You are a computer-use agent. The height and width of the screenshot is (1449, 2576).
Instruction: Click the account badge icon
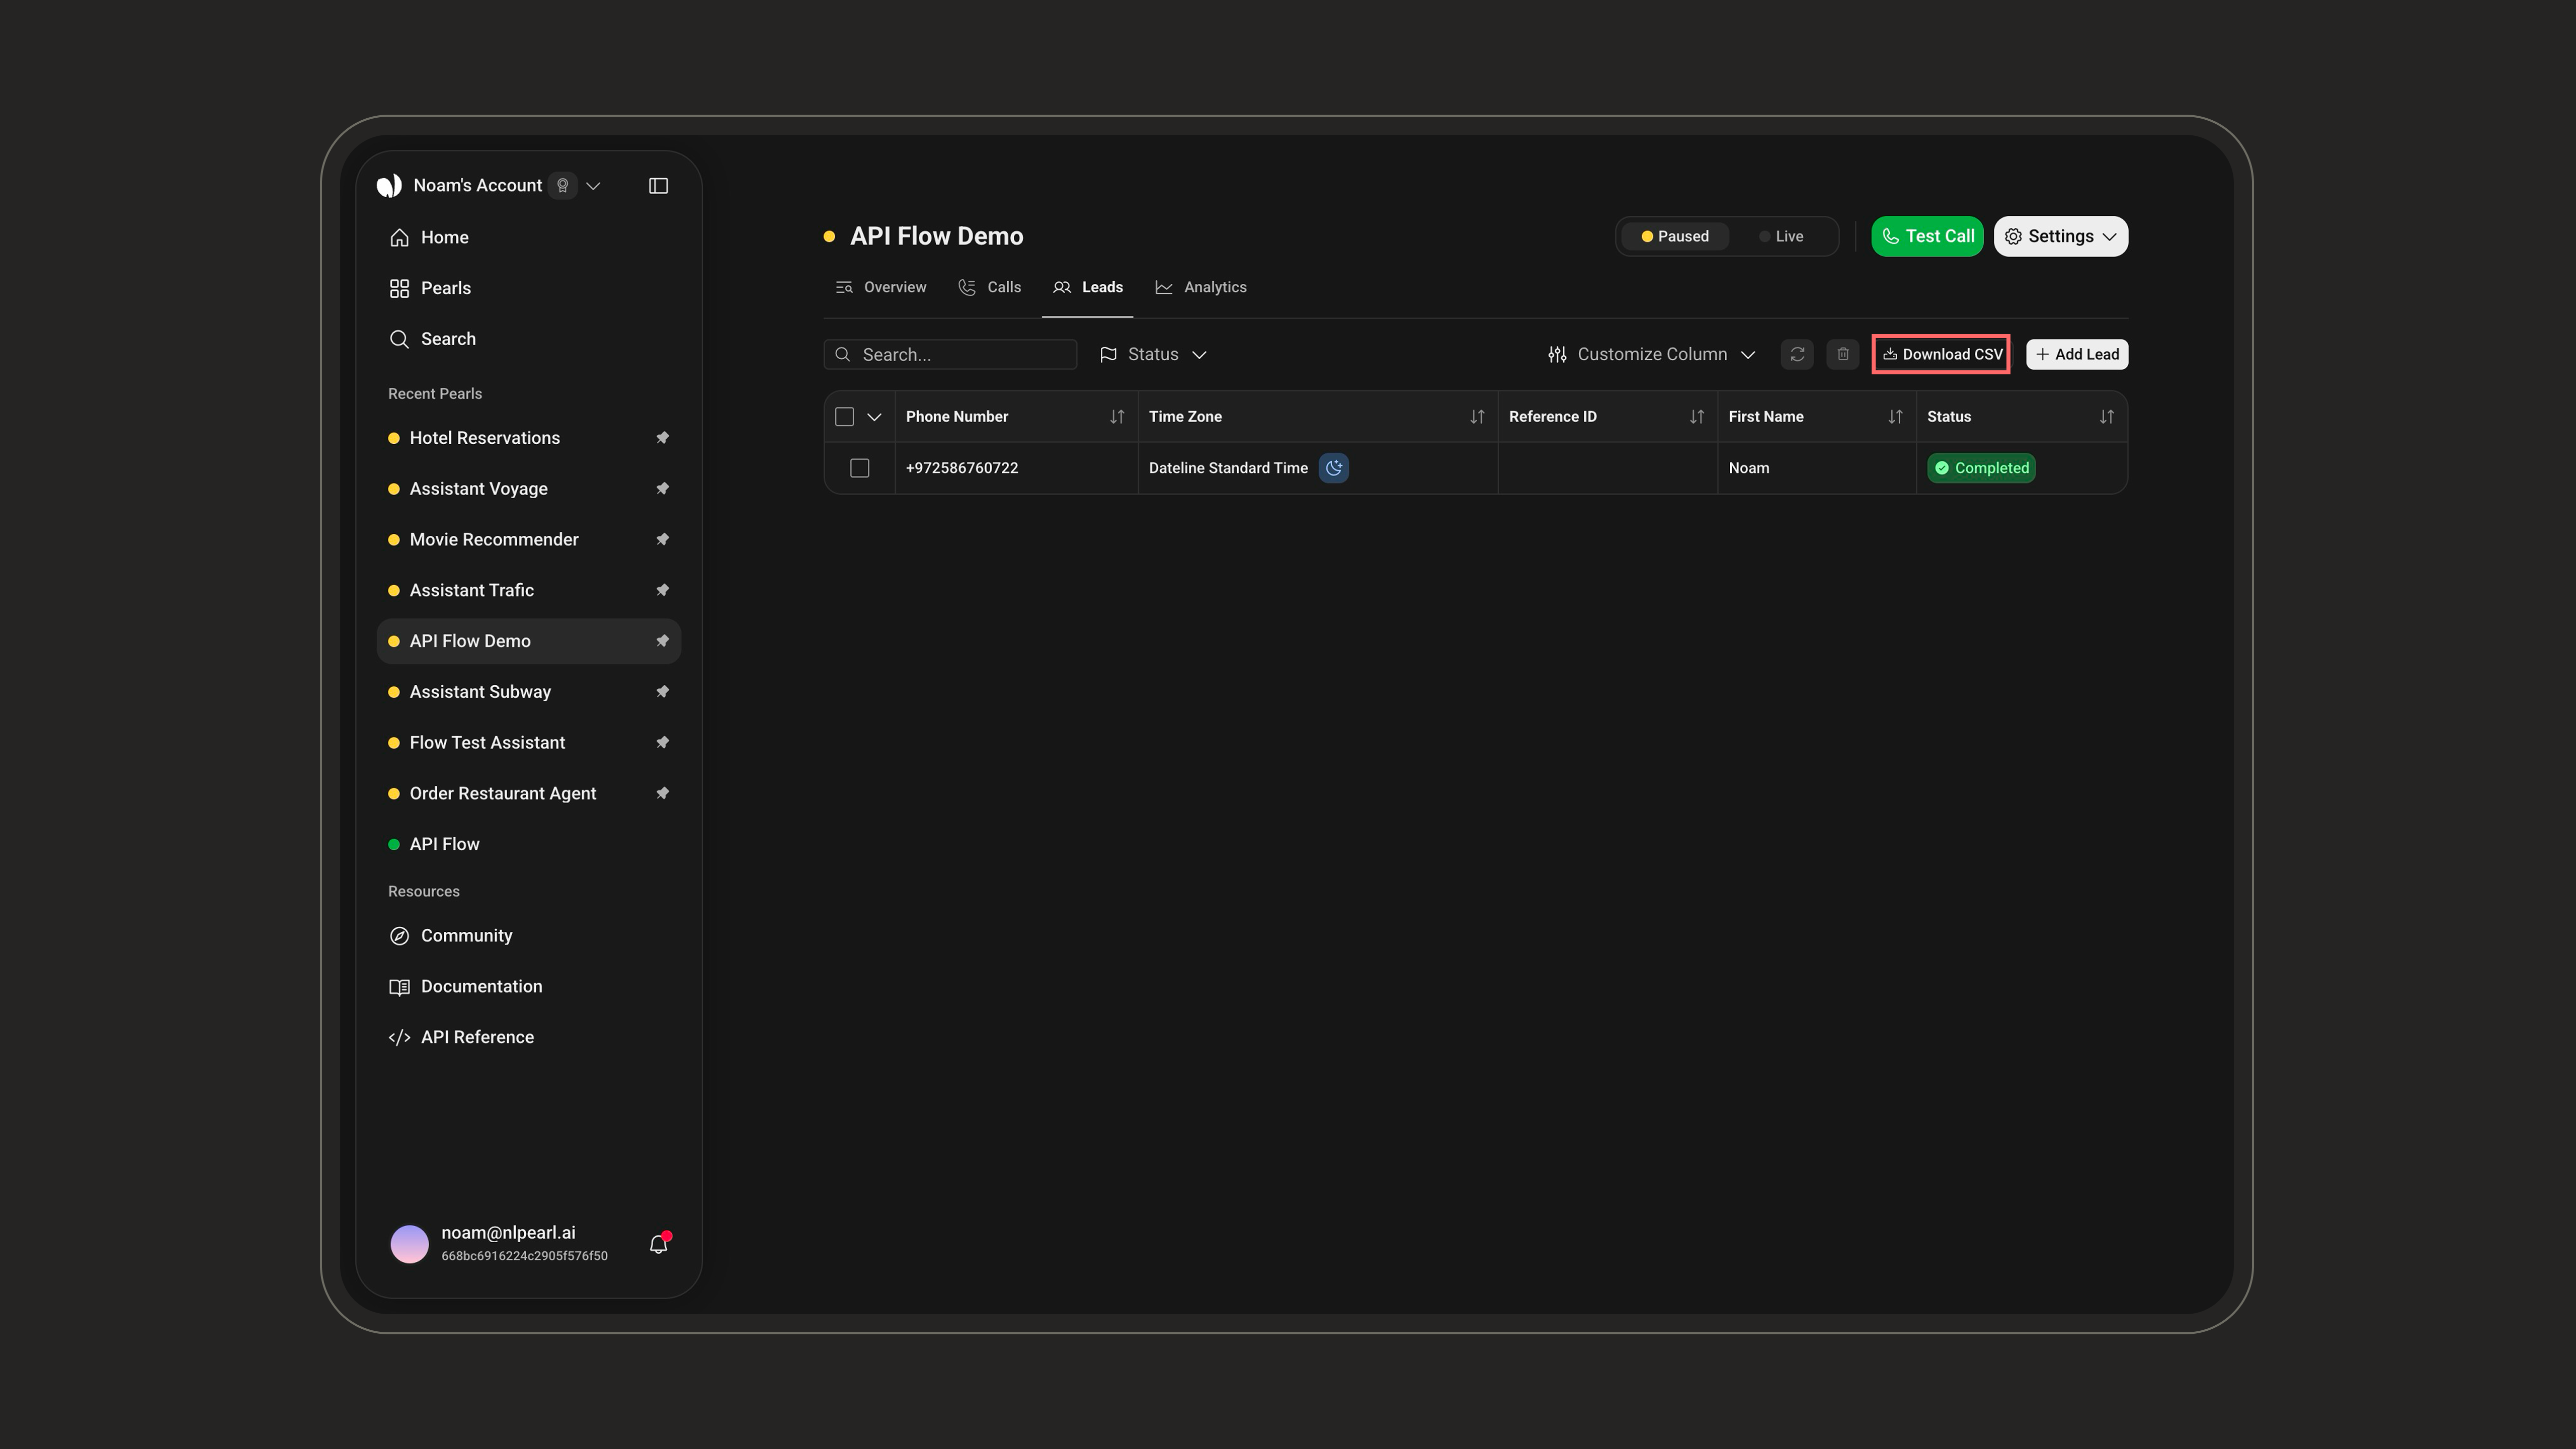click(x=563, y=186)
